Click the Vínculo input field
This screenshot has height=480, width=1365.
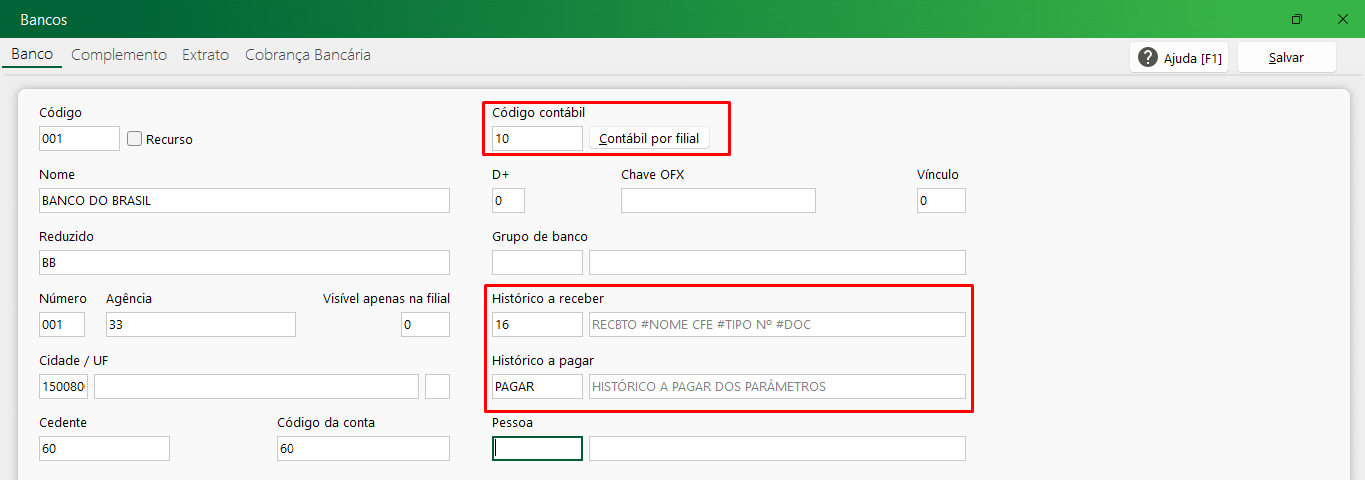pyautogui.click(x=941, y=200)
